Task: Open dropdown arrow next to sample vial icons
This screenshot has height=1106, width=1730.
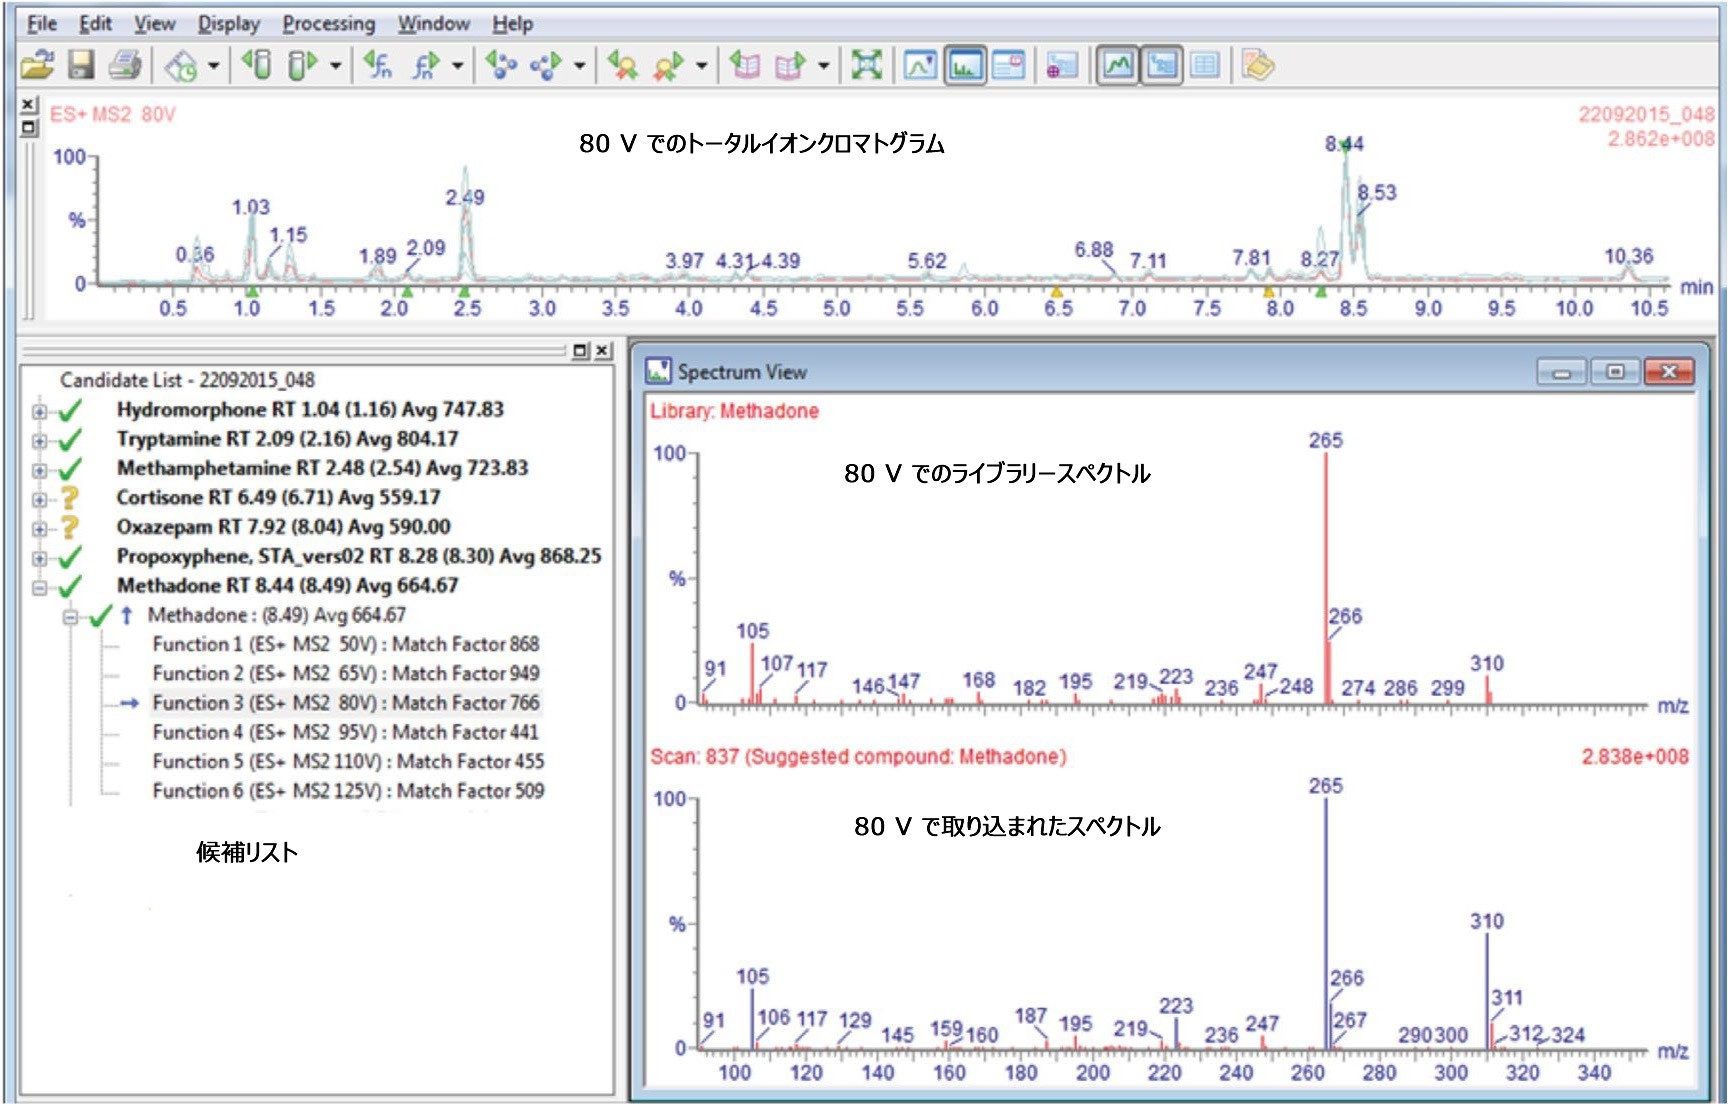Action: coord(336,67)
